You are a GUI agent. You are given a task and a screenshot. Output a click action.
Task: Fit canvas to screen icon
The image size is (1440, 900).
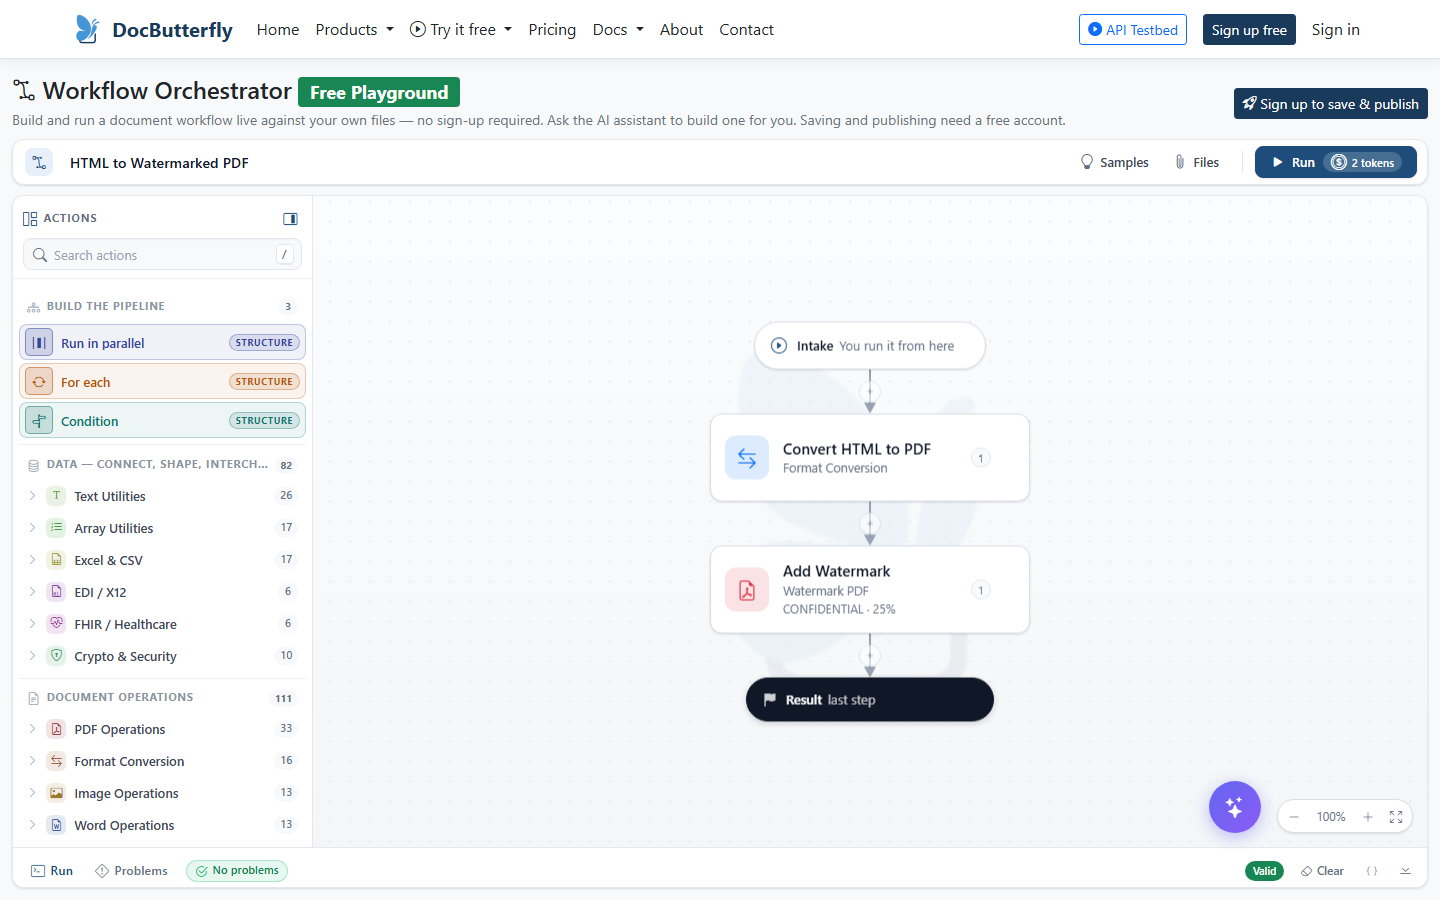tap(1396, 817)
